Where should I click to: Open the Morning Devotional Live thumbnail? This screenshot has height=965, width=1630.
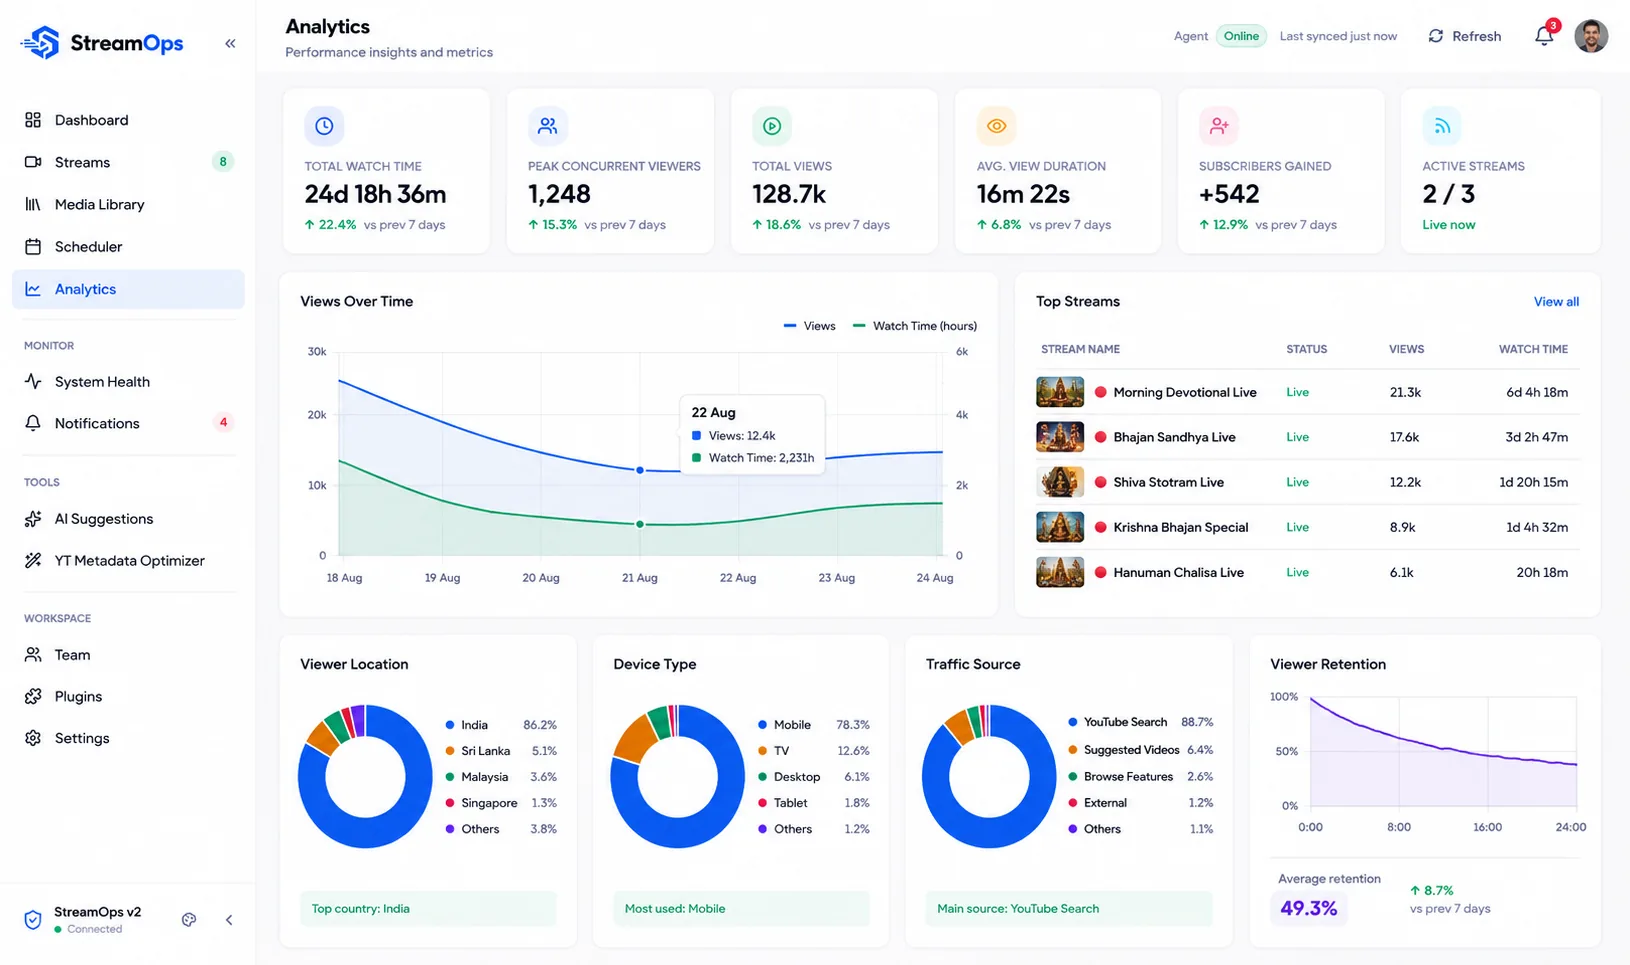tap(1060, 392)
